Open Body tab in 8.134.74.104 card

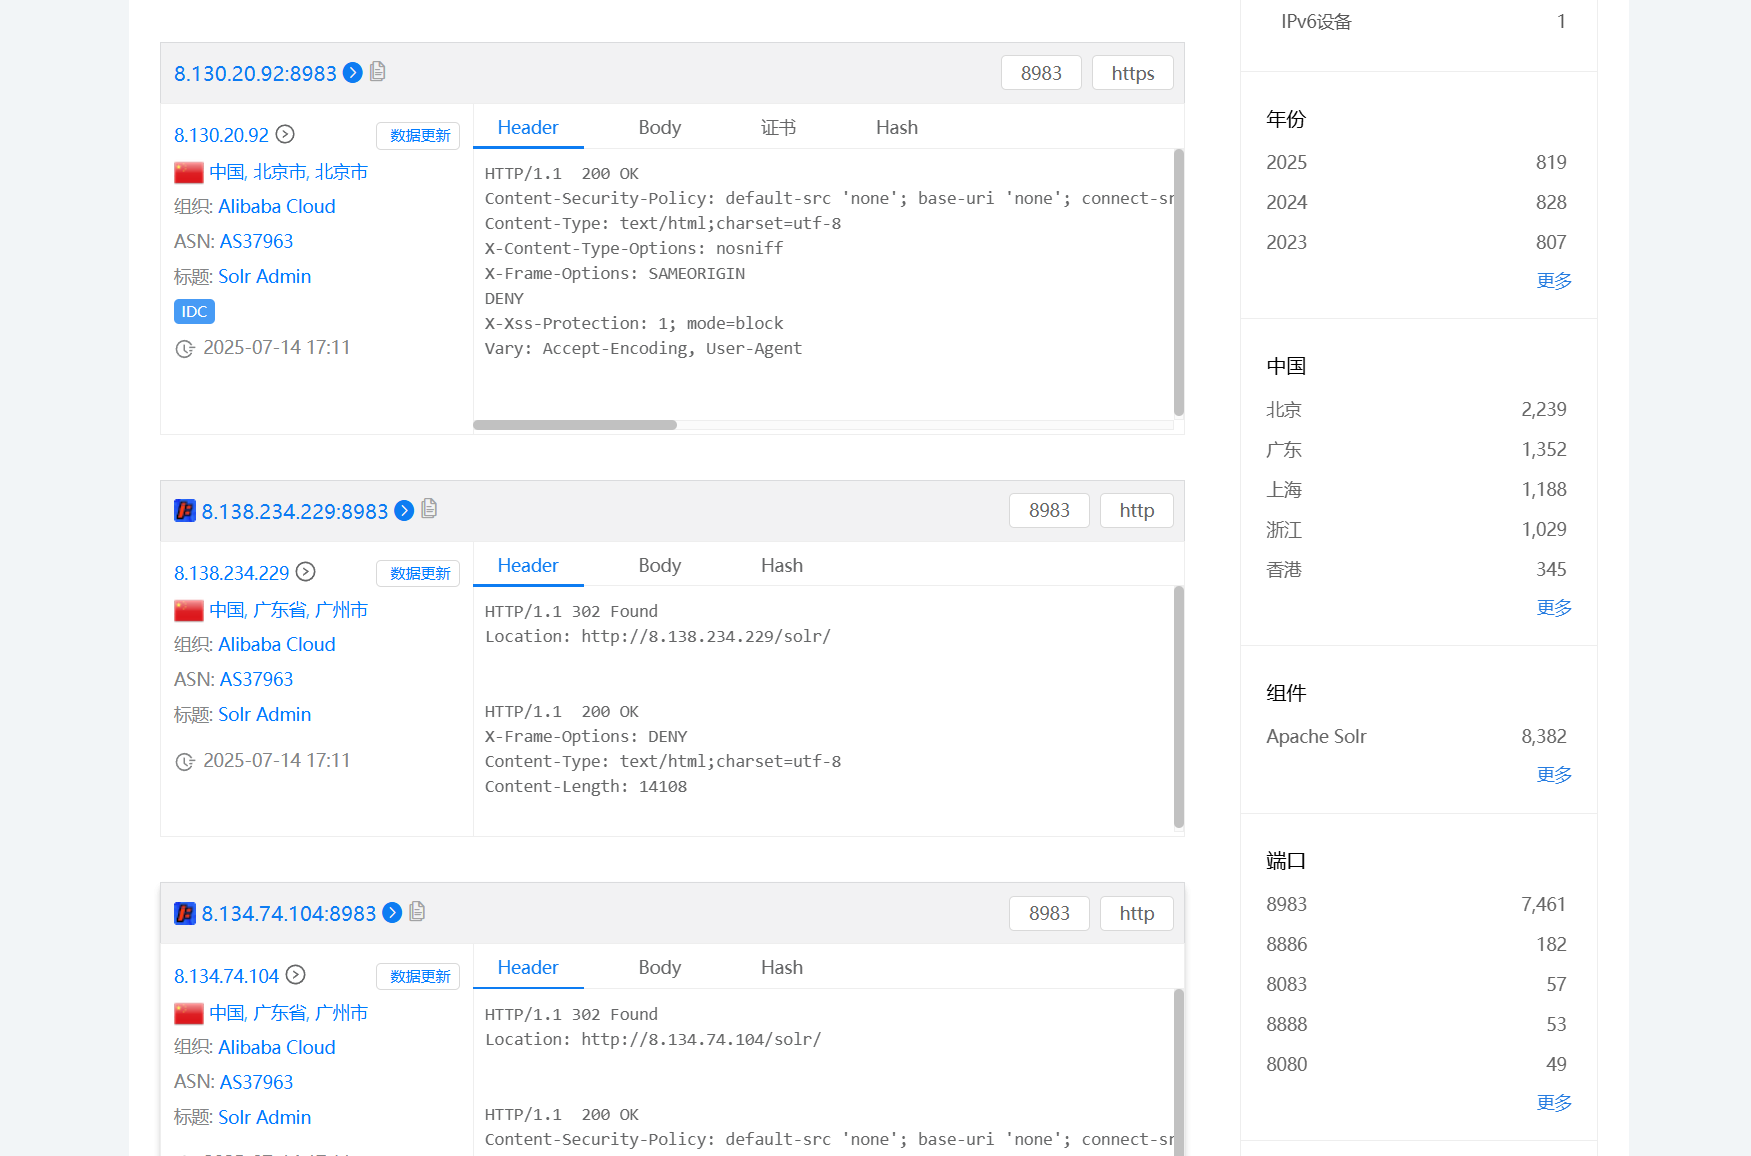point(660,968)
